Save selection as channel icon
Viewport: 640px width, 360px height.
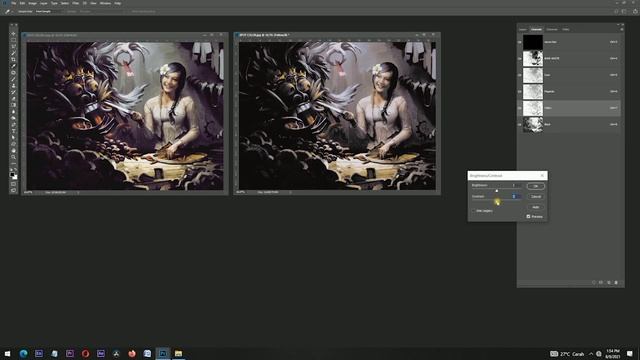coord(601,282)
